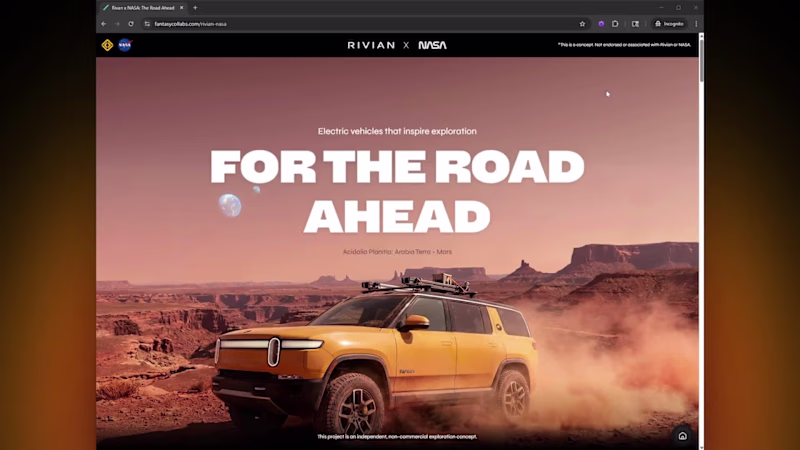The width and height of the screenshot is (800, 450).
Task: Open the purple extension icon in the toolbar
Action: (x=601, y=24)
